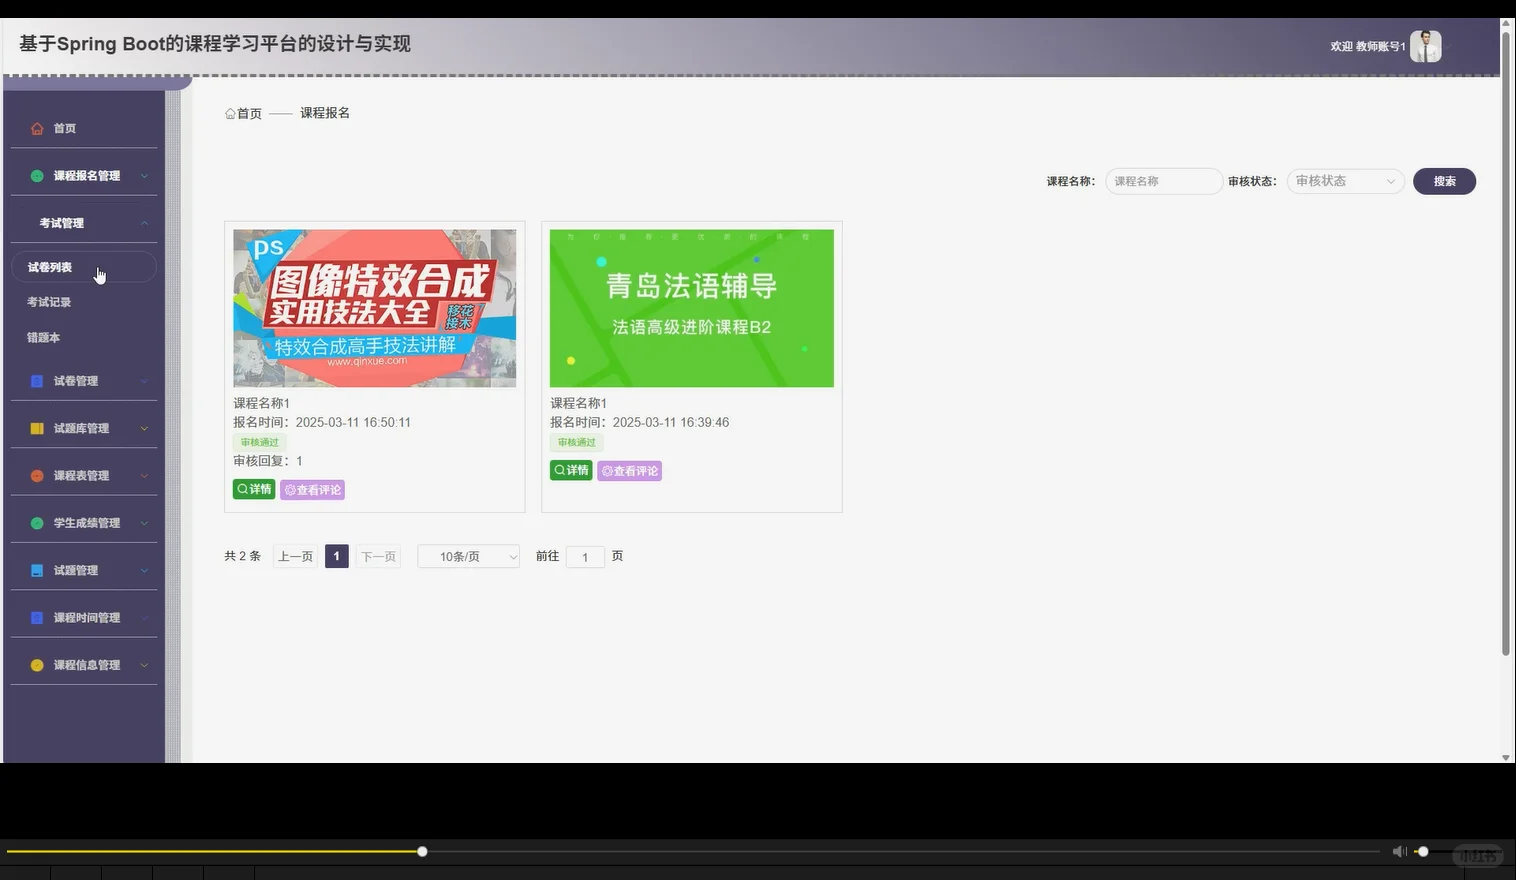Click the breadcrumb home icon next to 首页

pyautogui.click(x=229, y=113)
